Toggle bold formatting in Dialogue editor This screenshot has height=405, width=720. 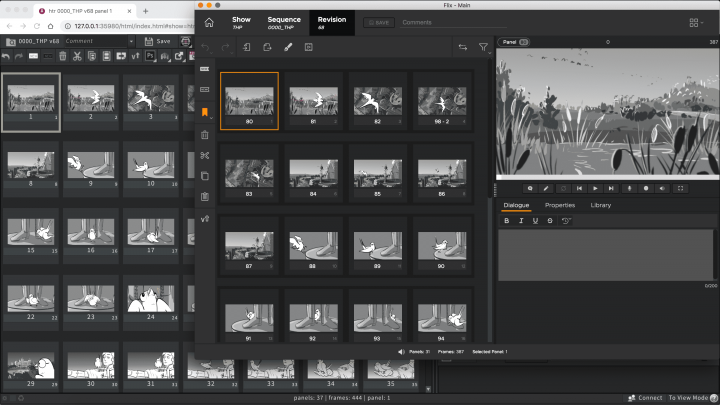(507, 221)
